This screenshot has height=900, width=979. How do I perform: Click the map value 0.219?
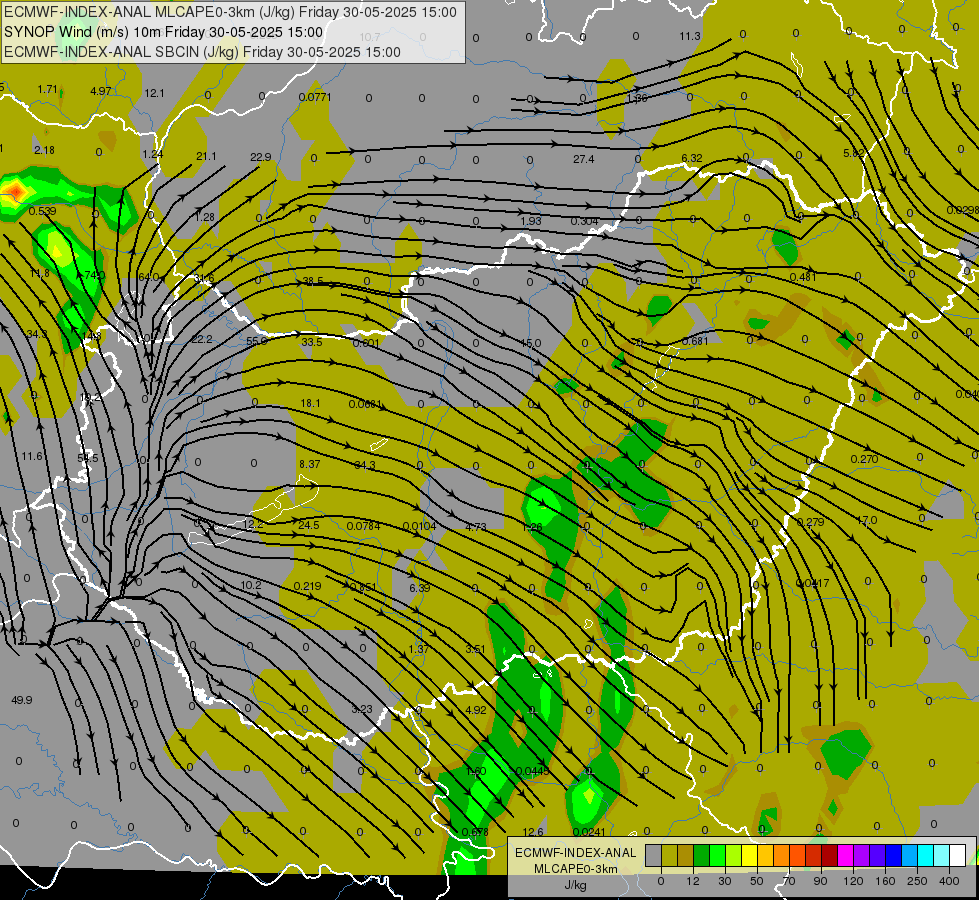click(x=307, y=586)
